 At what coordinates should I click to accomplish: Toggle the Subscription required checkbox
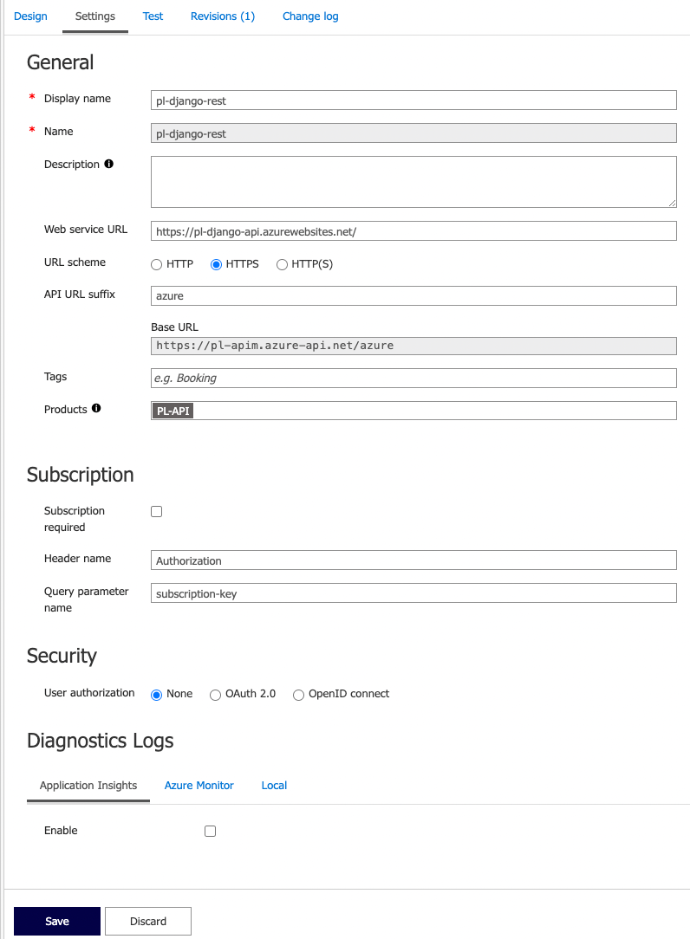pyautogui.click(x=156, y=511)
